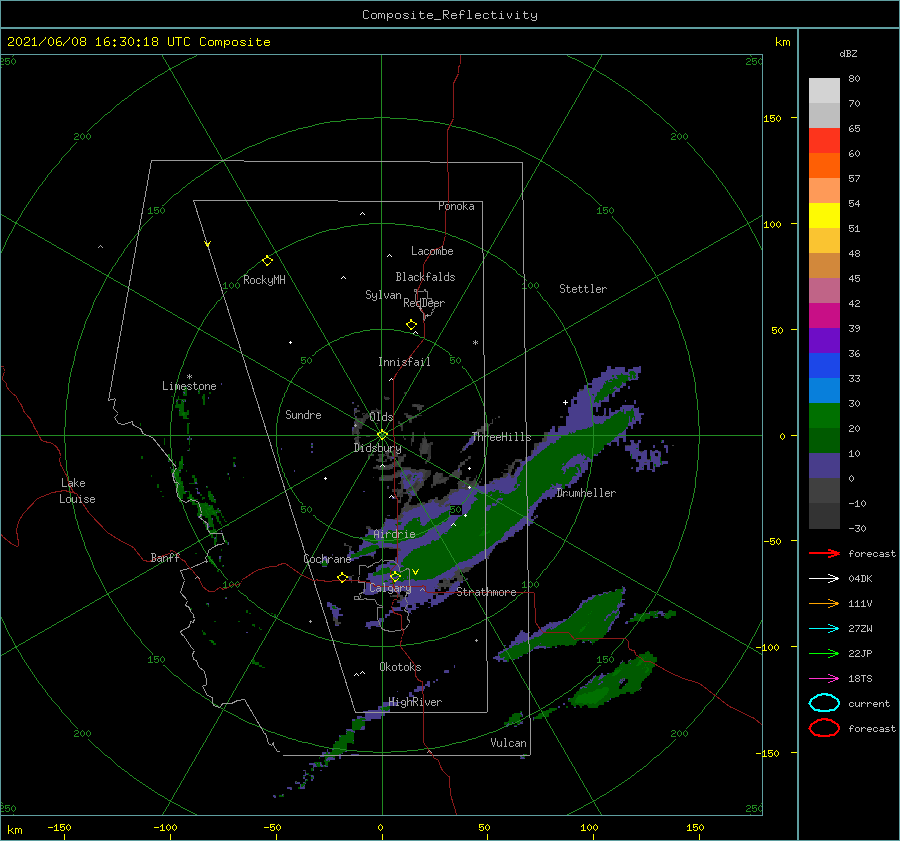Click the Stettler city label
Screen dimensions: 900x841
[583, 289]
